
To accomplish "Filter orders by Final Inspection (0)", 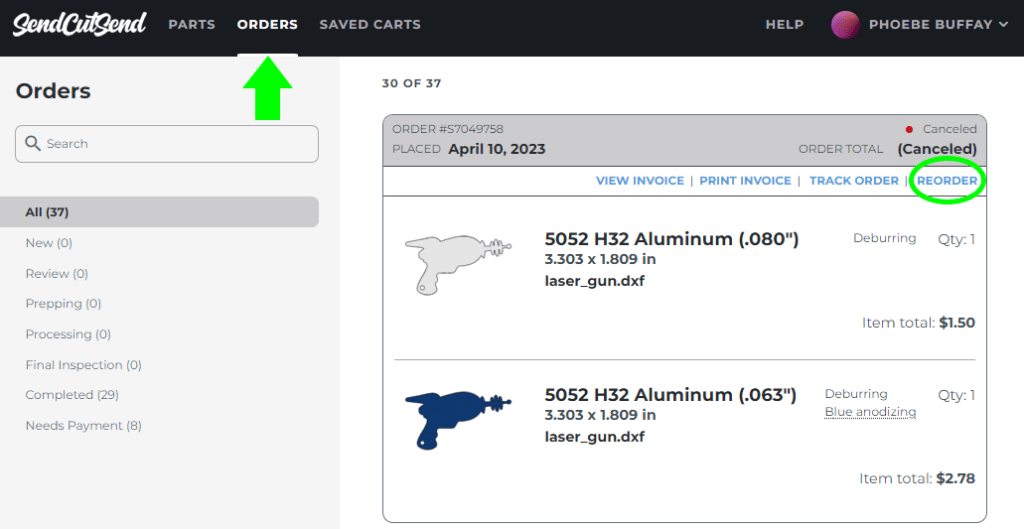I will tap(84, 365).
